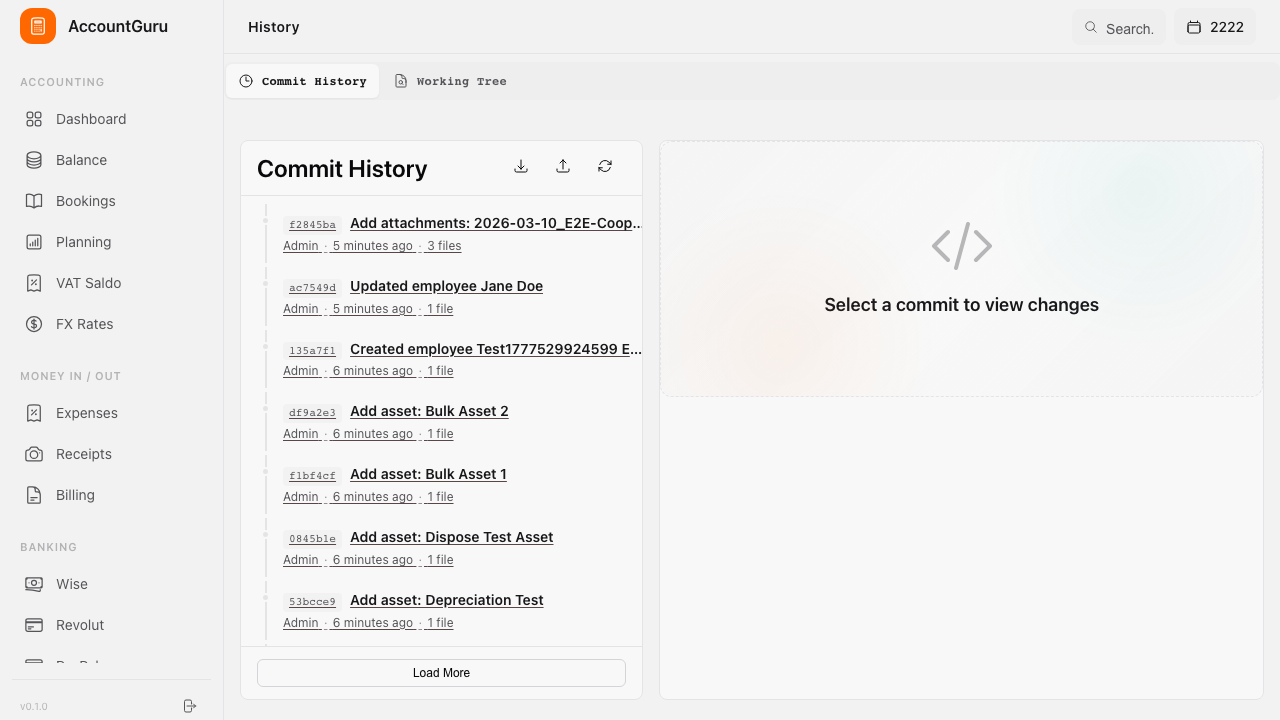
Task: Go to Balance in the sidebar
Action: tap(111, 160)
